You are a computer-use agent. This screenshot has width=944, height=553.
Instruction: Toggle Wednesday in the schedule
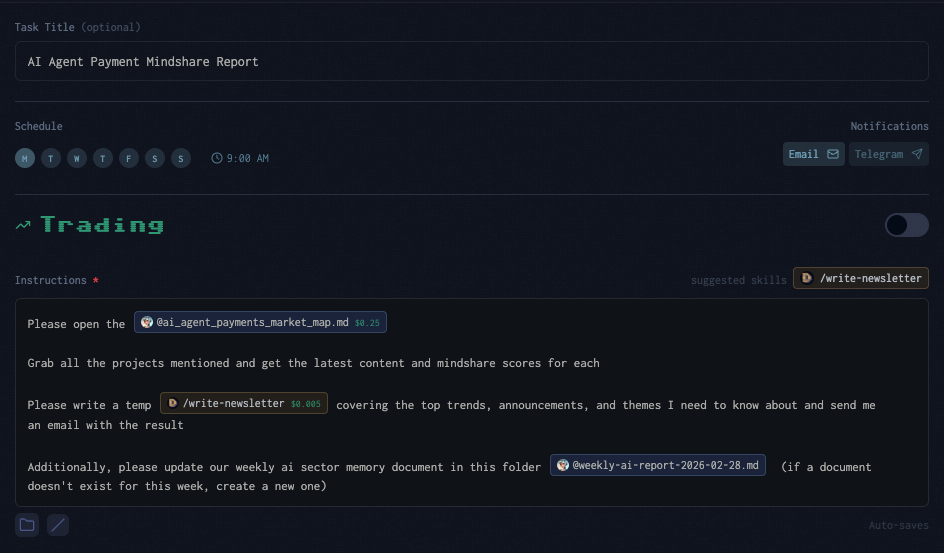(76, 158)
